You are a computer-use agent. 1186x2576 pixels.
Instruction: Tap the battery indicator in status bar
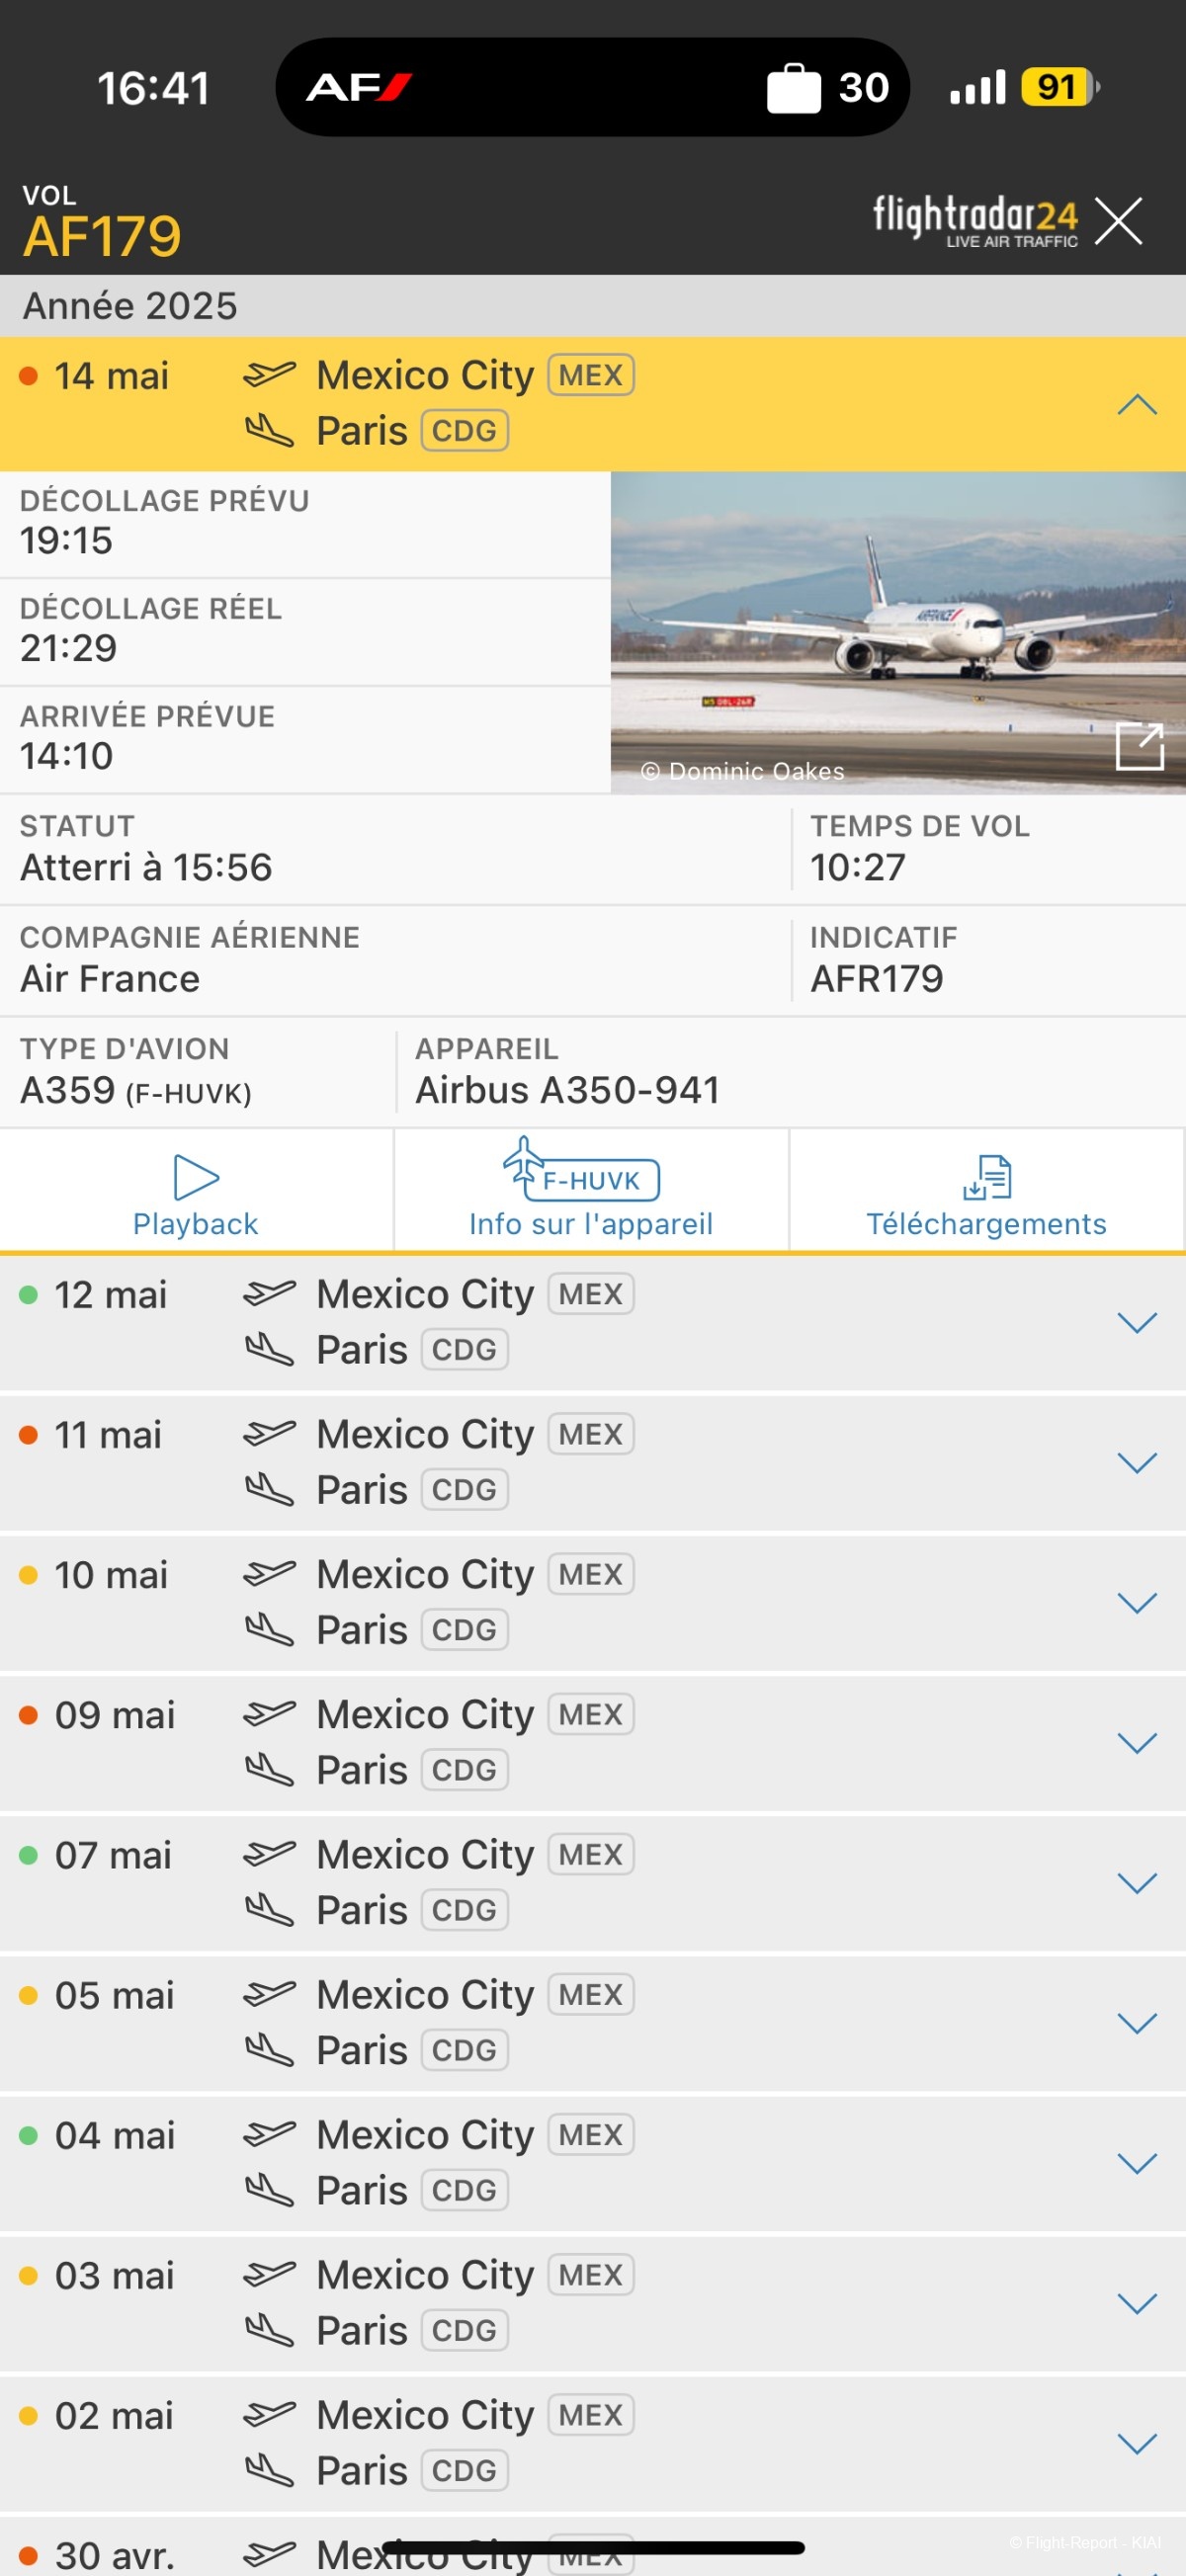point(1060,87)
